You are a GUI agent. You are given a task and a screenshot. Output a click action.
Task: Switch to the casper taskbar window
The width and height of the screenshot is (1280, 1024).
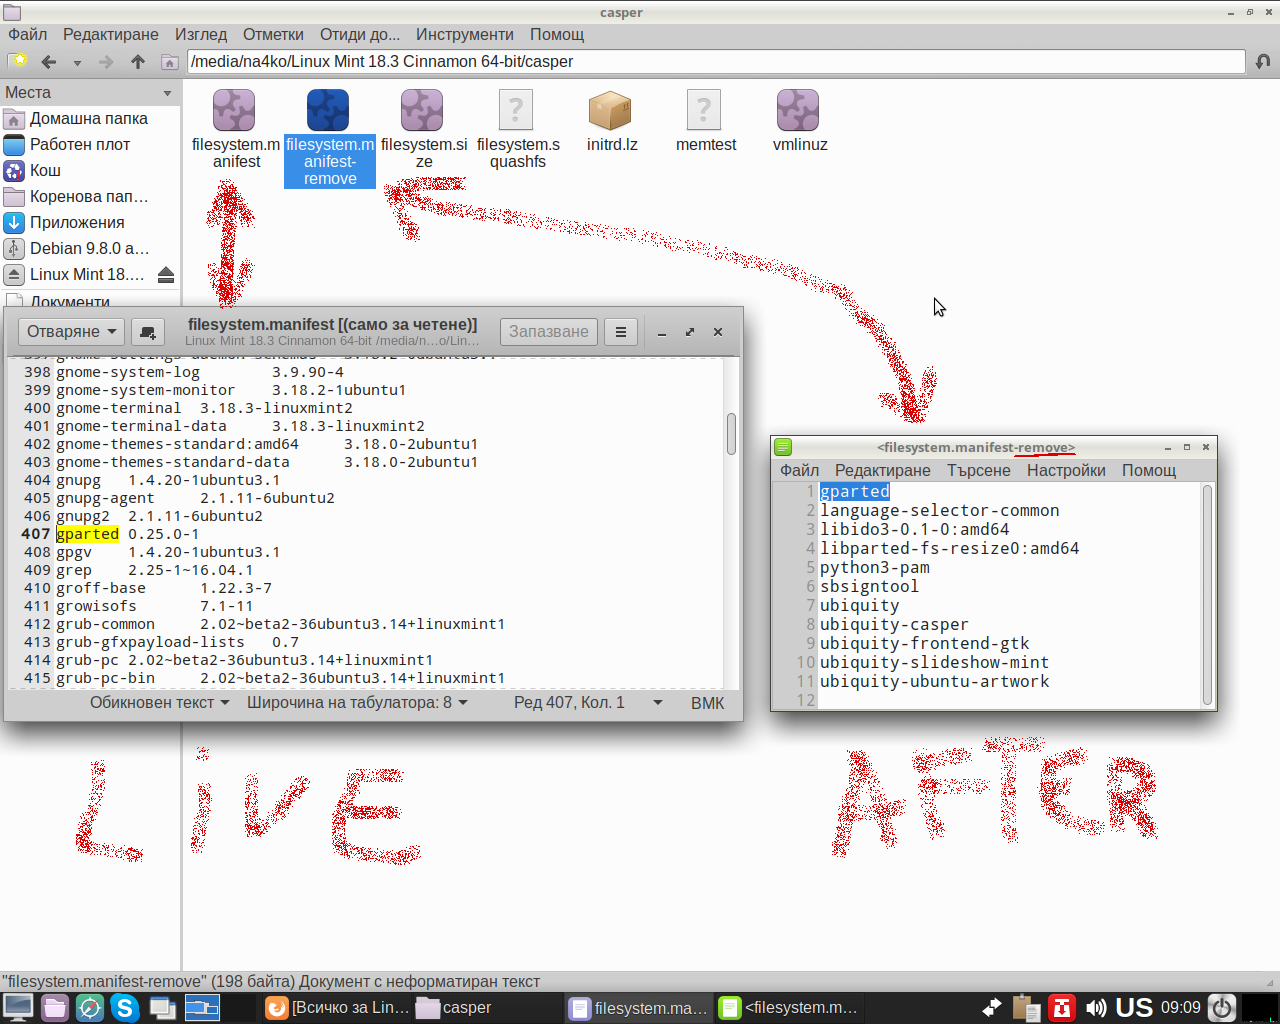(486, 1008)
